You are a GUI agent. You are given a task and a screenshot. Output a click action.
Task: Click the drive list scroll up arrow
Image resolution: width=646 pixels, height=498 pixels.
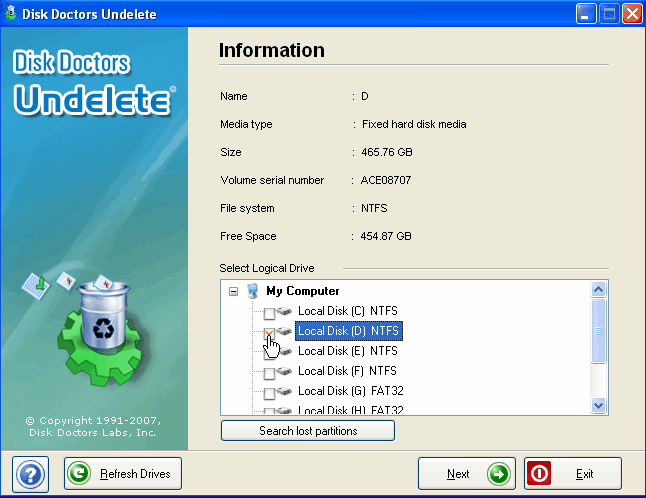[598, 290]
